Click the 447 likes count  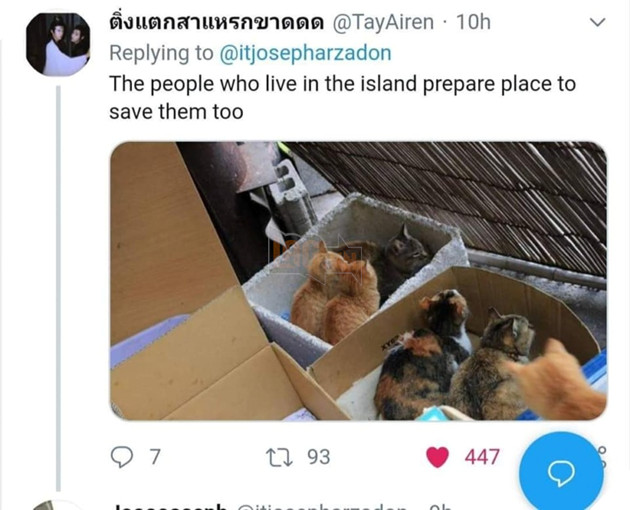[482, 457]
